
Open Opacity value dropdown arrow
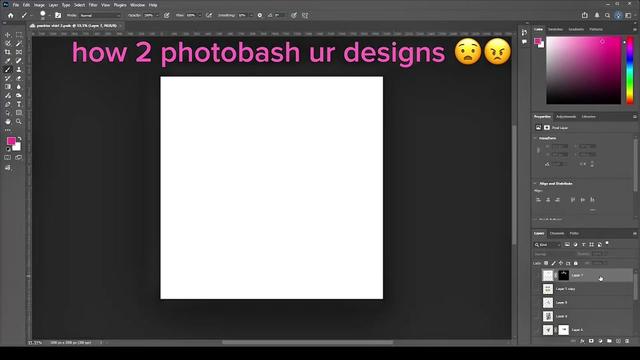[x=157, y=16]
